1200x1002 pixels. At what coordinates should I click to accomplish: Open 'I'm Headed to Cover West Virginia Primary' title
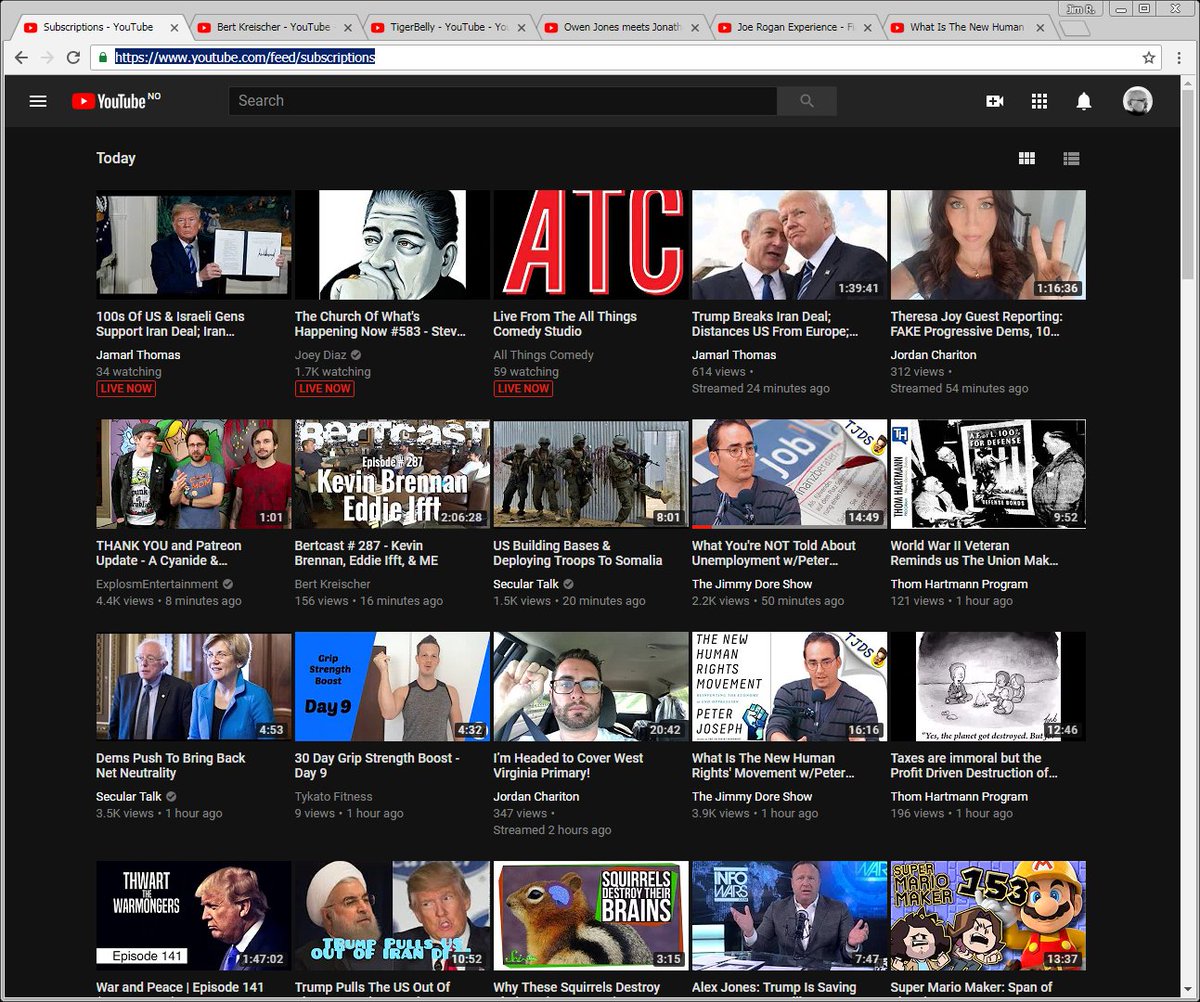pyautogui.click(x=568, y=766)
